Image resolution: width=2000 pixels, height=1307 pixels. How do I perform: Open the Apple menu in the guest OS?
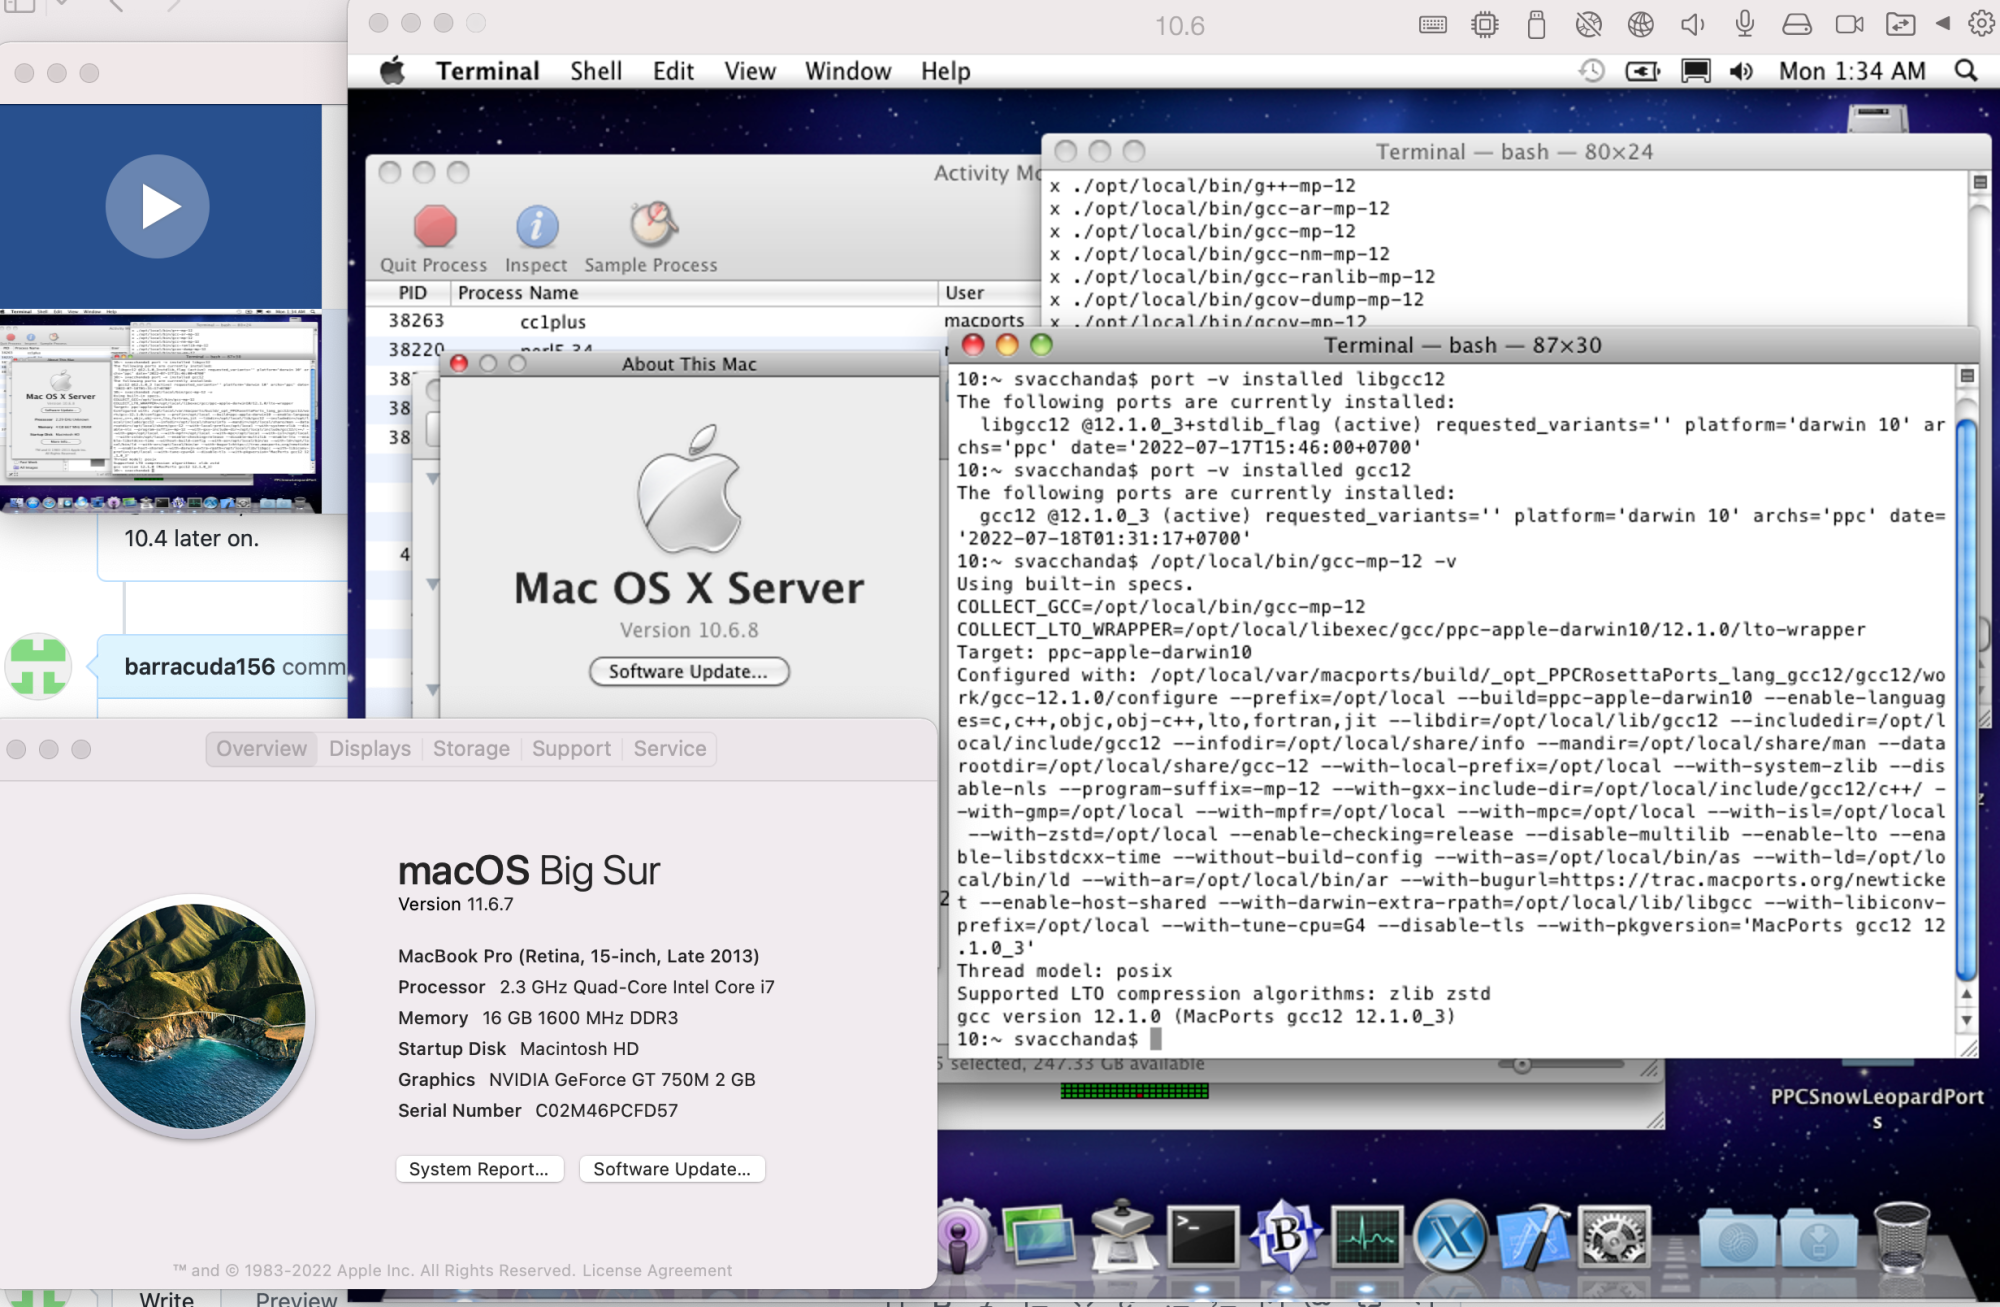tap(392, 71)
